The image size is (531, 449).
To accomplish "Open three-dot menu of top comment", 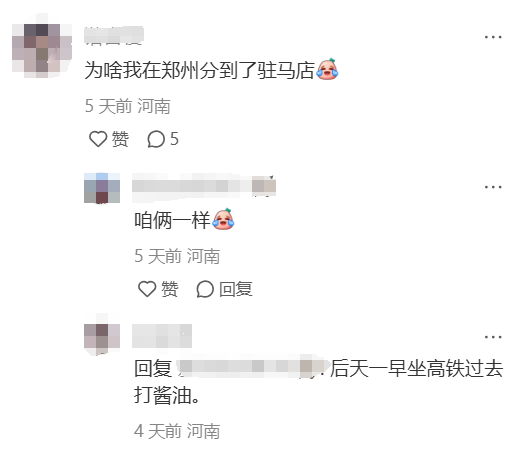I will pyautogui.click(x=493, y=37).
